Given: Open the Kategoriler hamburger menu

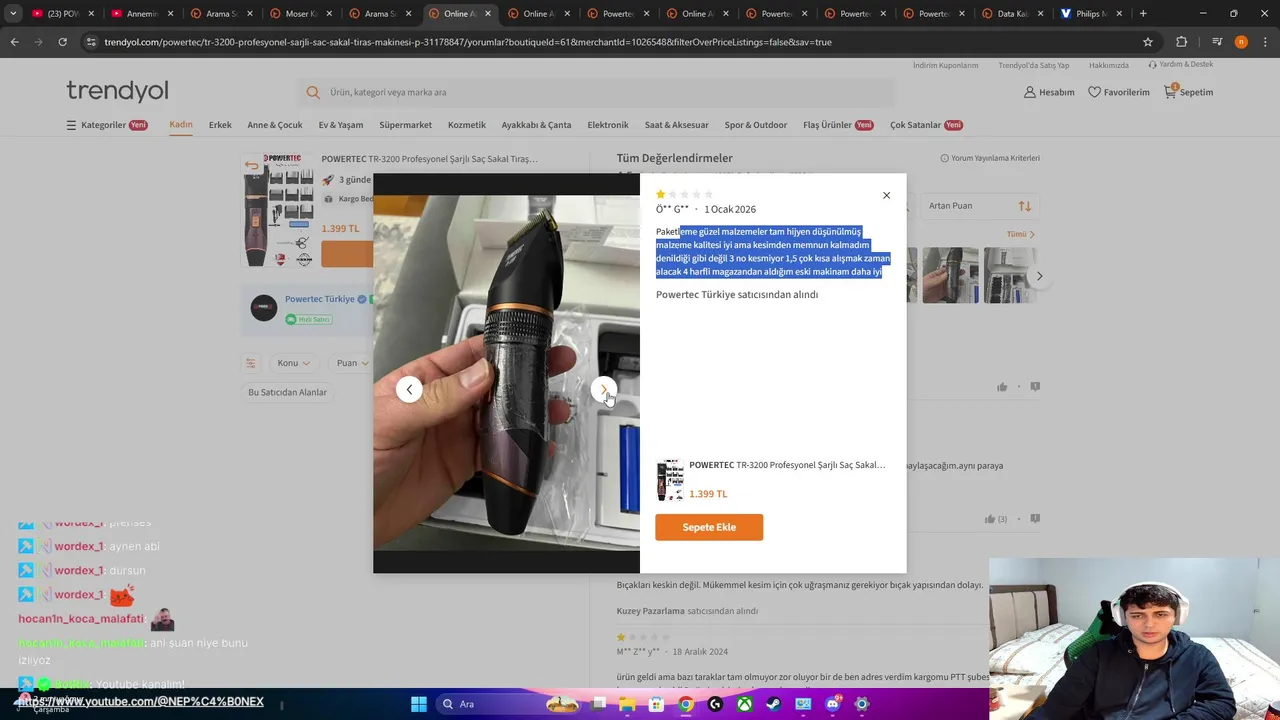Looking at the screenshot, I should [x=107, y=125].
